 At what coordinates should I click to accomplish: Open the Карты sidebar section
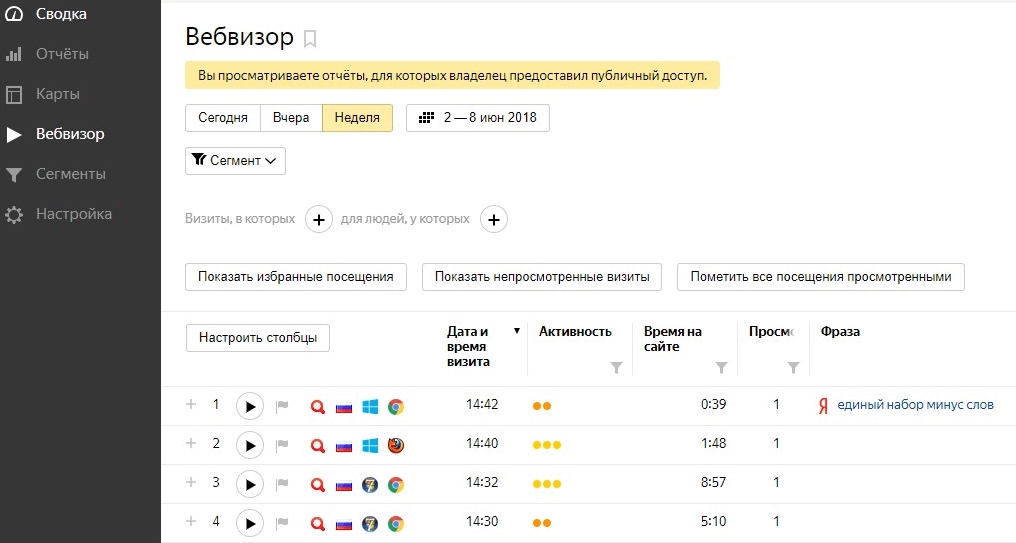pyautogui.click(x=58, y=94)
